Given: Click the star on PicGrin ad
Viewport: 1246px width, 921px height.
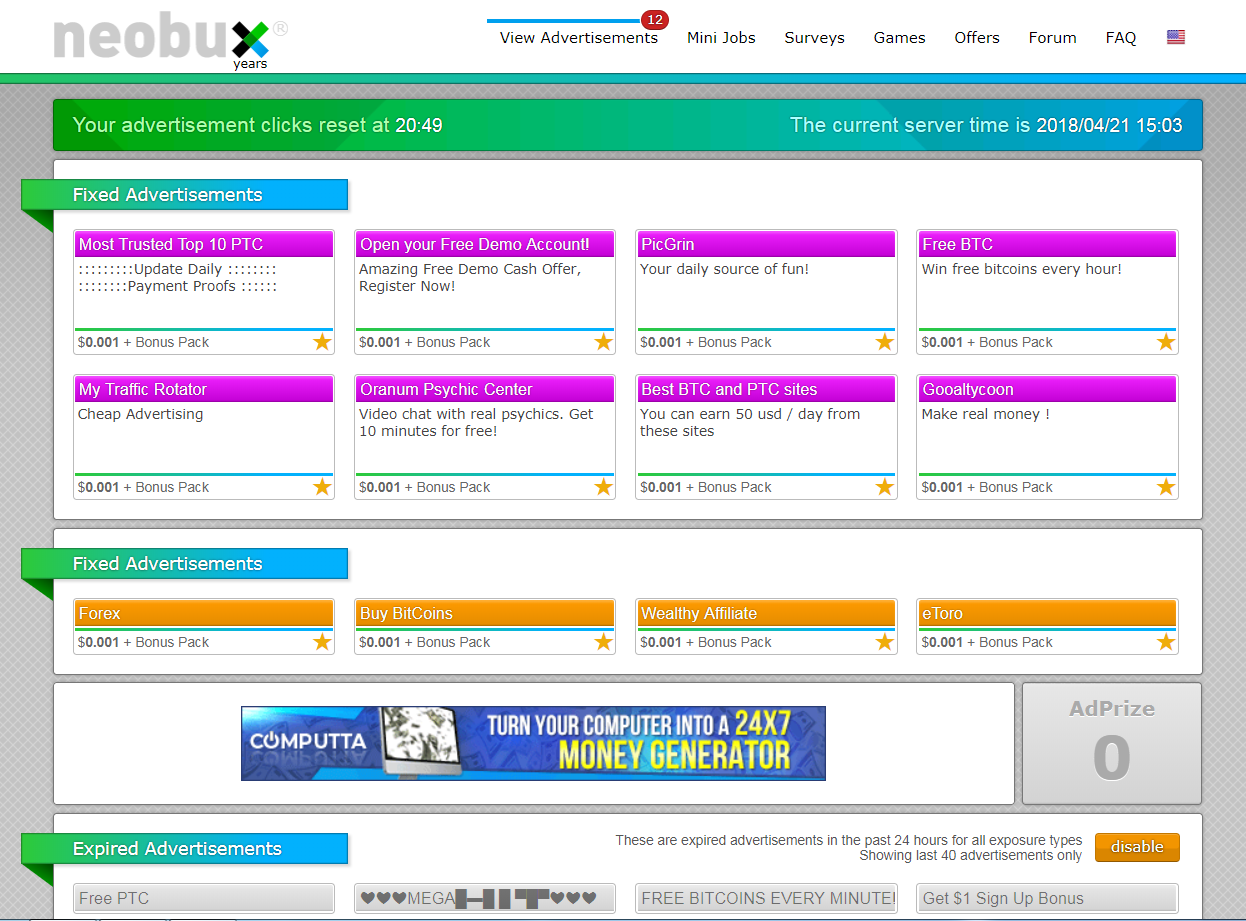Looking at the screenshot, I should 885,342.
